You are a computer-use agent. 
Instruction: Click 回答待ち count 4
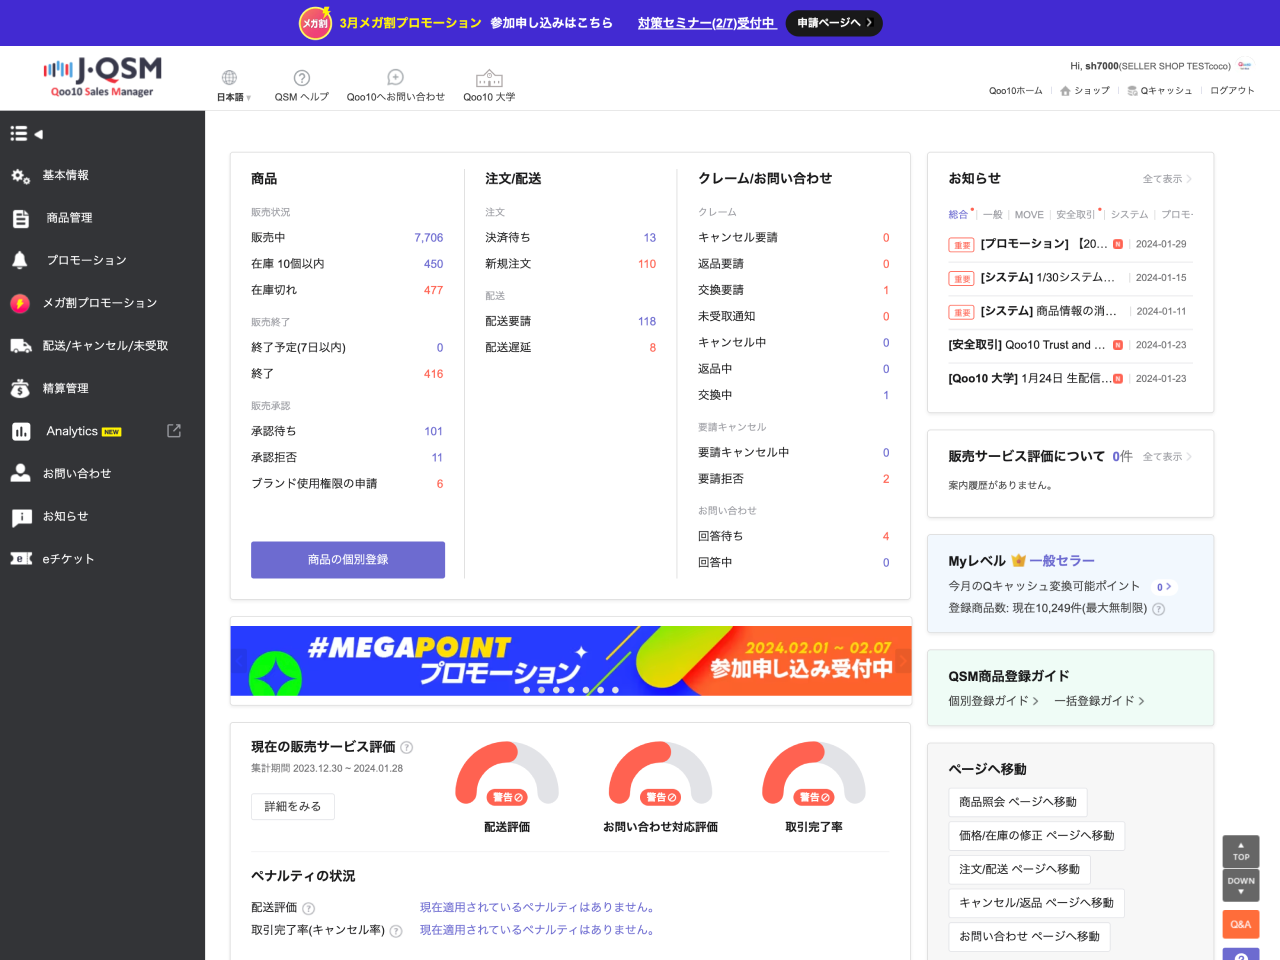pos(886,537)
